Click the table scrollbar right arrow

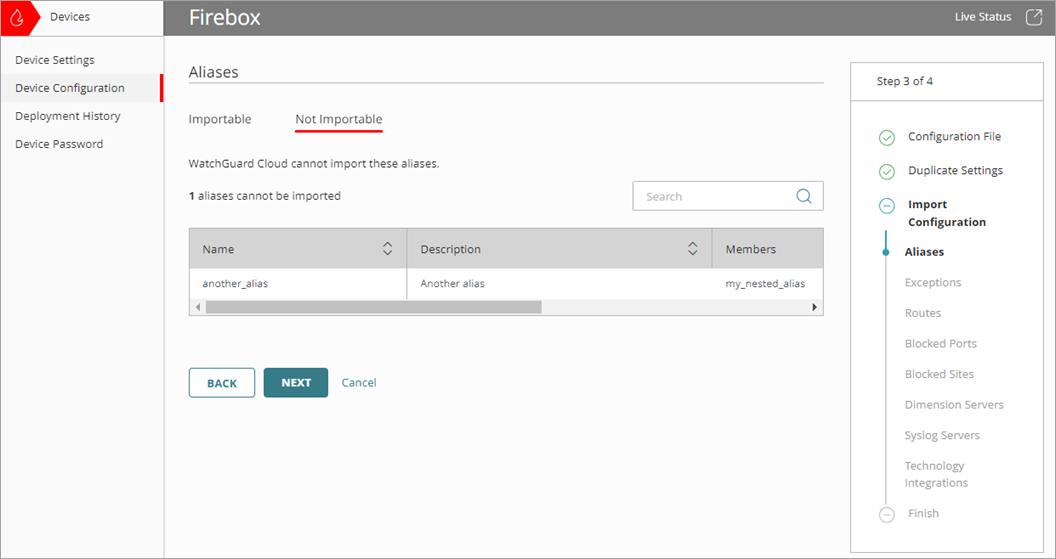814,307
